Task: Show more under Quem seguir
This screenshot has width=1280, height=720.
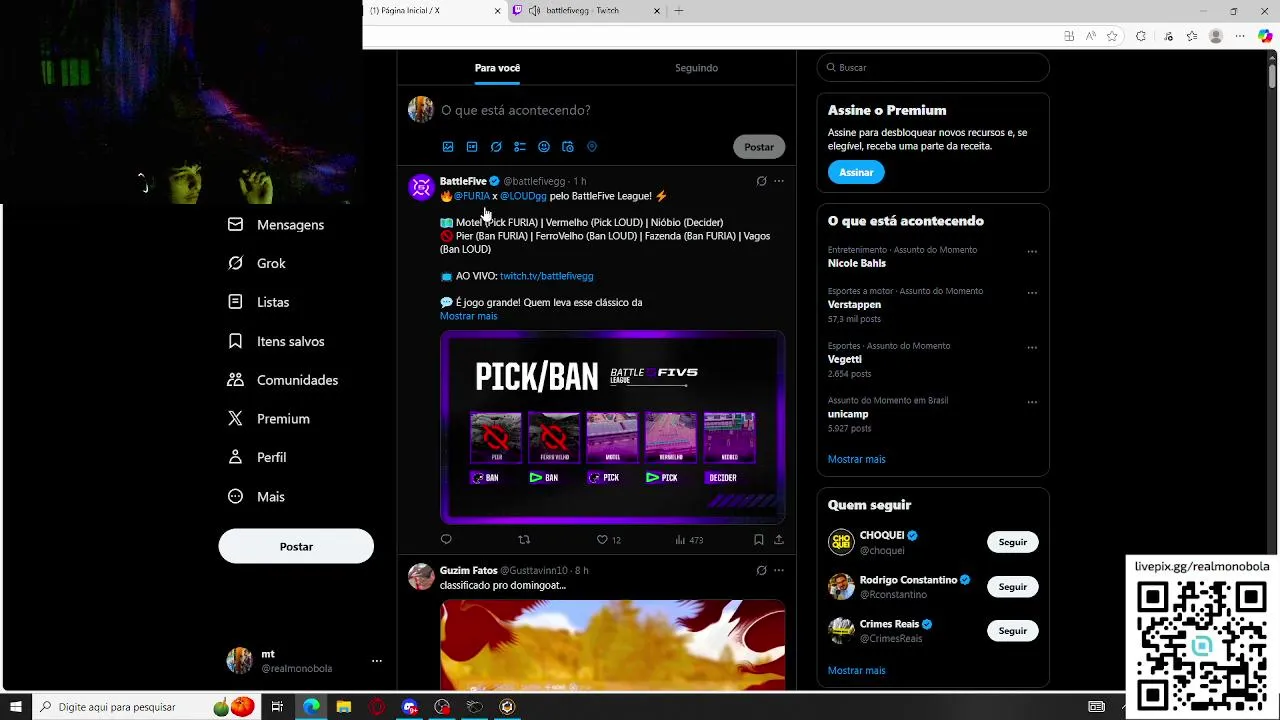Action: [x=856, y=670]
